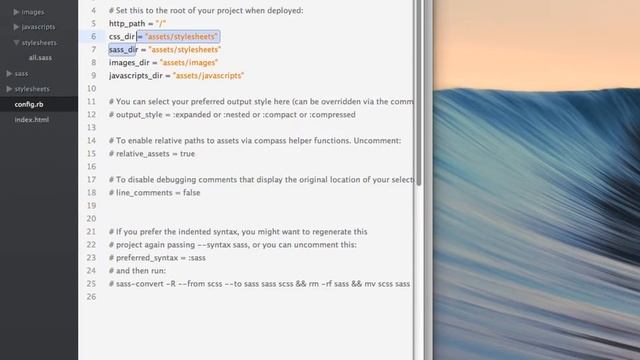Click the highlighted "assets/stylesheets" on line 6
The image size is (640, 360).
tap(181, 37)
